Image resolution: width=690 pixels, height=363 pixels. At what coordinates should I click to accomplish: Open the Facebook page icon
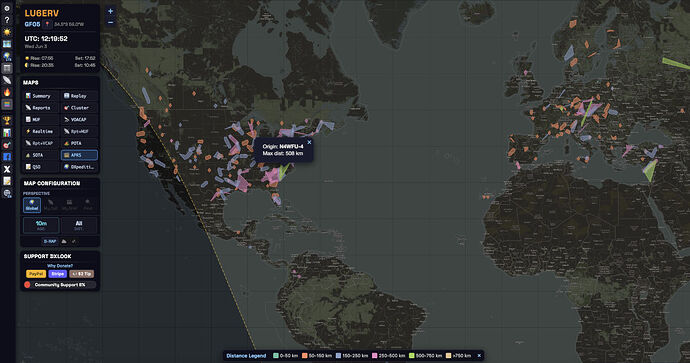click(7, 157)
